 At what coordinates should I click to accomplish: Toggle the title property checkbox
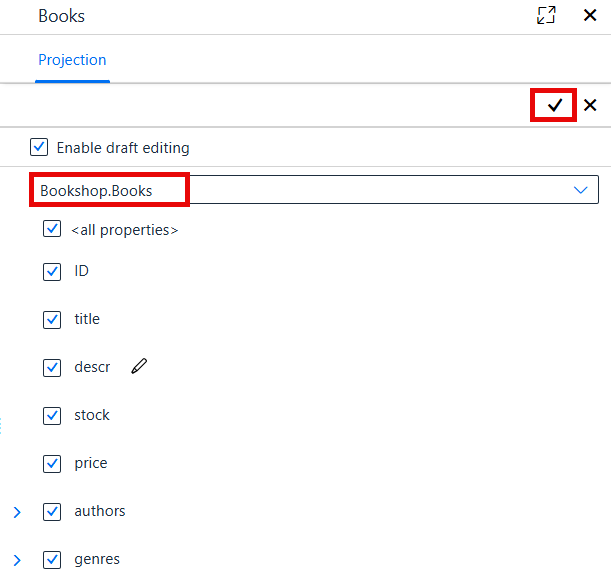[52, 320]
